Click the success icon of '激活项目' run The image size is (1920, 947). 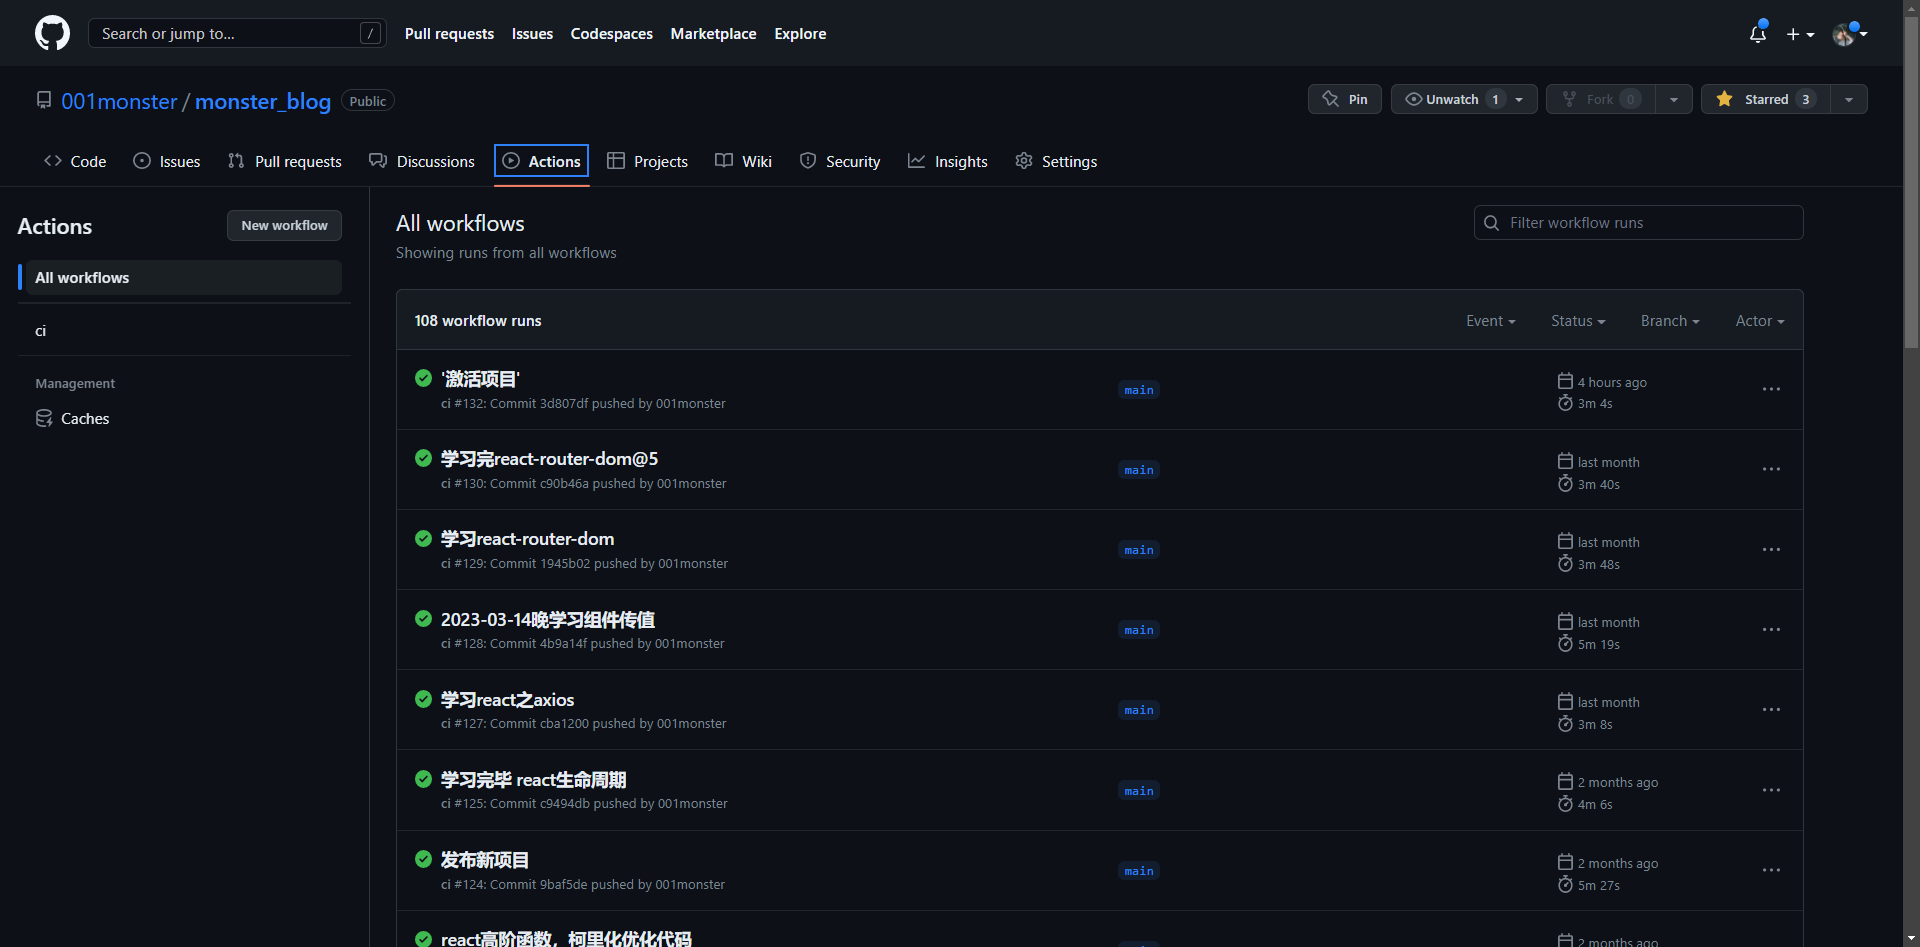(423, 378)
